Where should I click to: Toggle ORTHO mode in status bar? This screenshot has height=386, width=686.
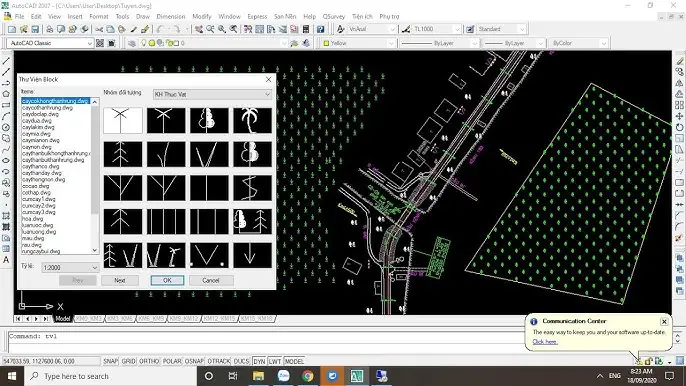[149, 361]
